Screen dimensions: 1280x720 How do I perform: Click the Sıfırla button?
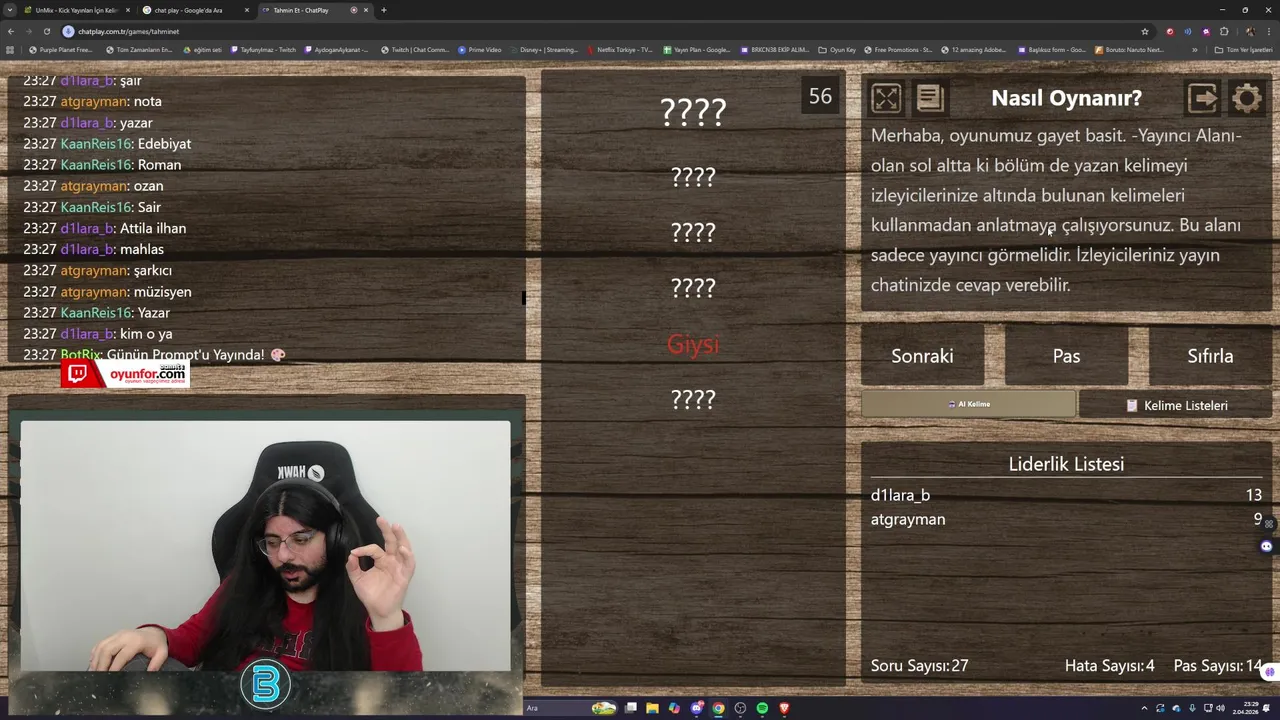tap(1210, 356)
